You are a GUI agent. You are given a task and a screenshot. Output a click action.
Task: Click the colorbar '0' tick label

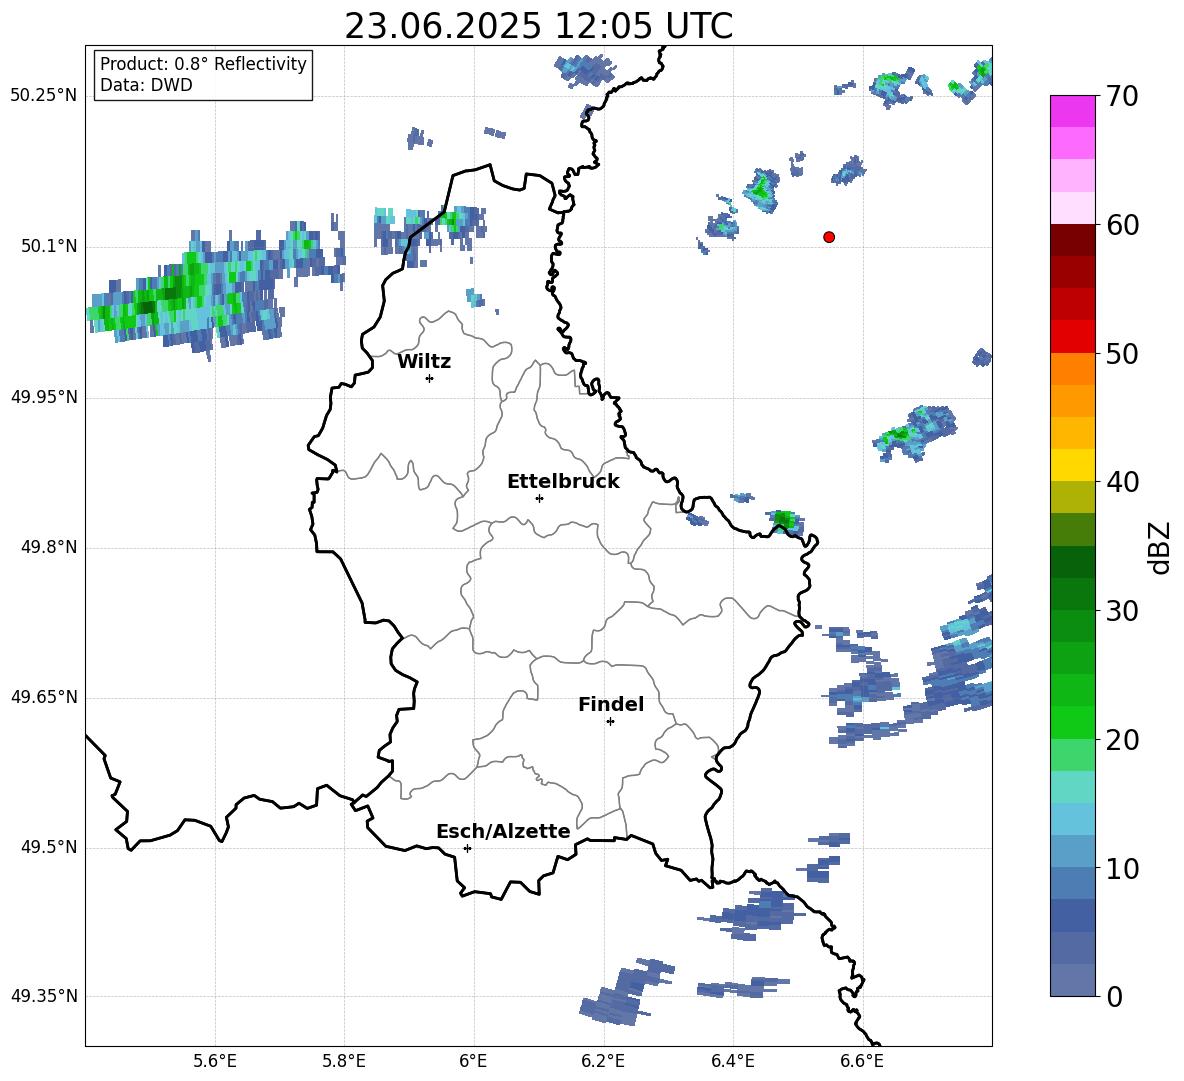pos(1114,996)
